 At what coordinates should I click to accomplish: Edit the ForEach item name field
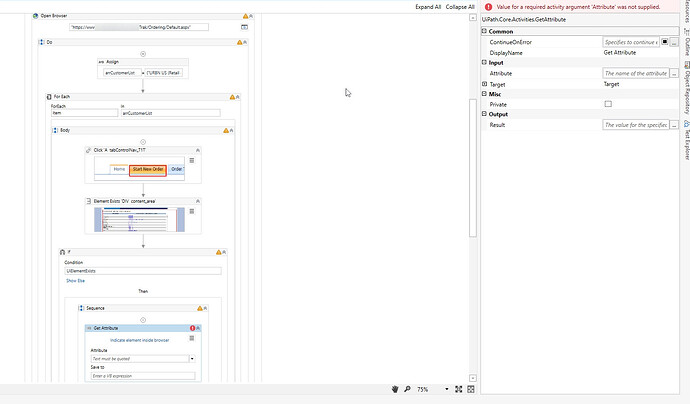click(84, 113)
